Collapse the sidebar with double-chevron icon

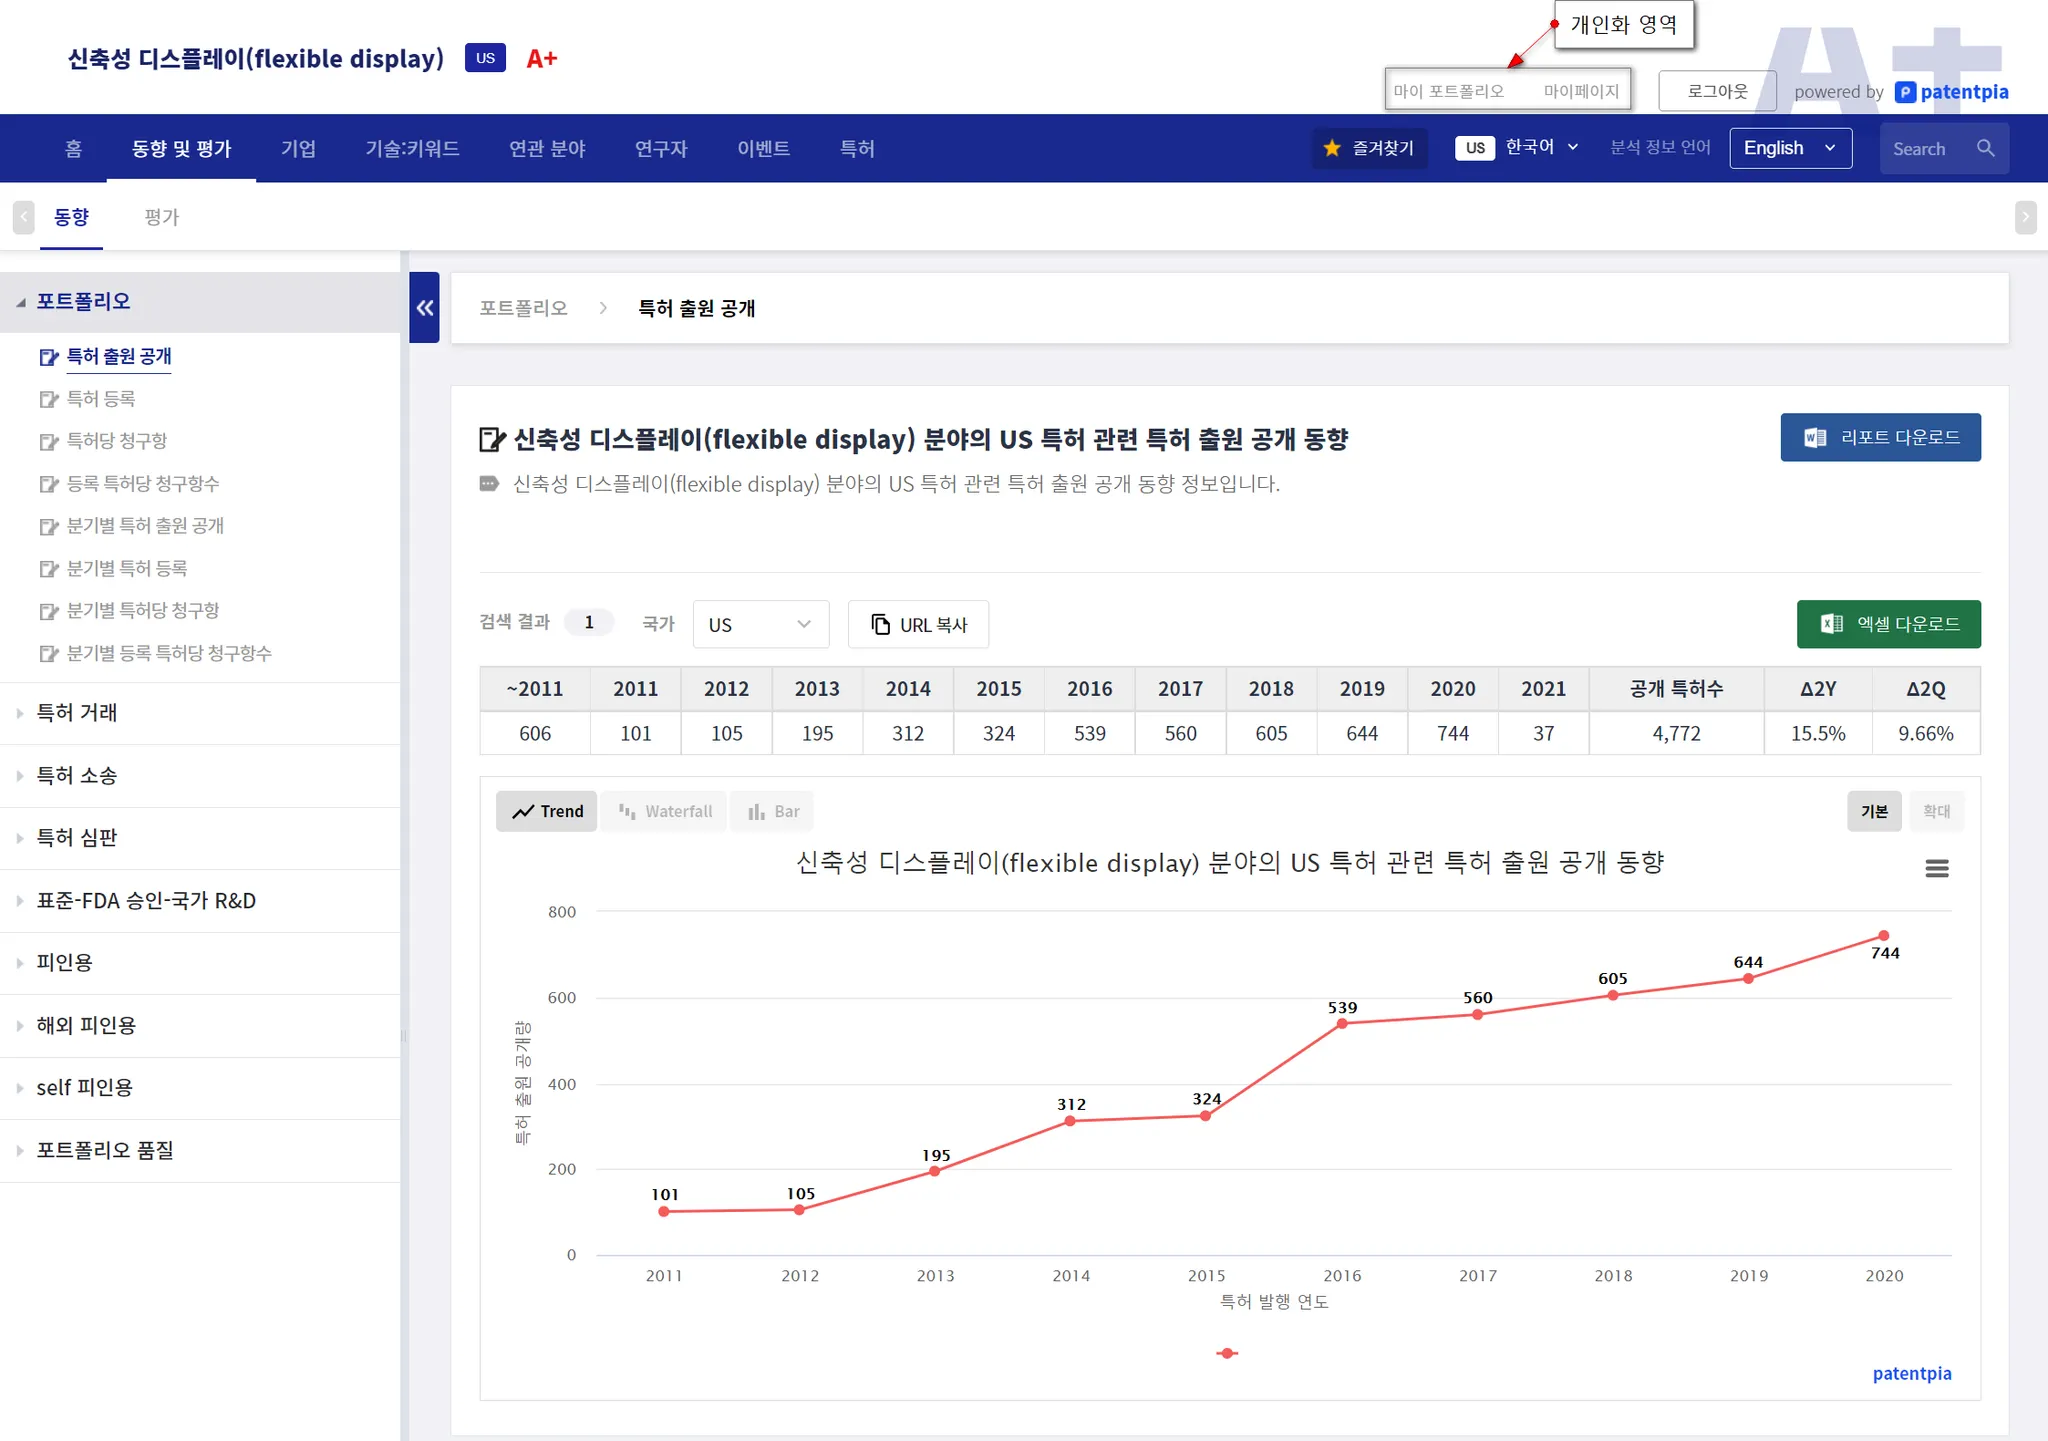[x=425, y=308]
